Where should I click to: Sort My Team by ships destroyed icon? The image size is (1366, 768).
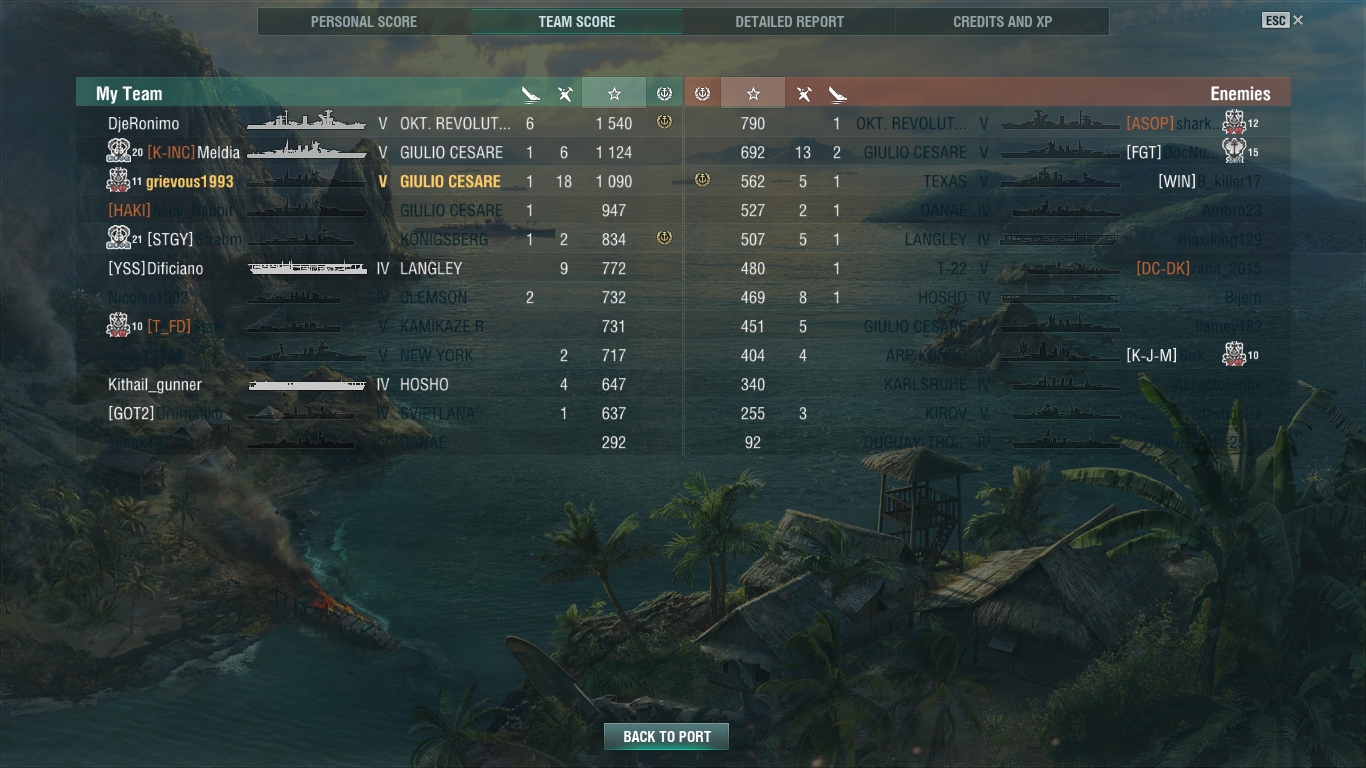[530, 94]
